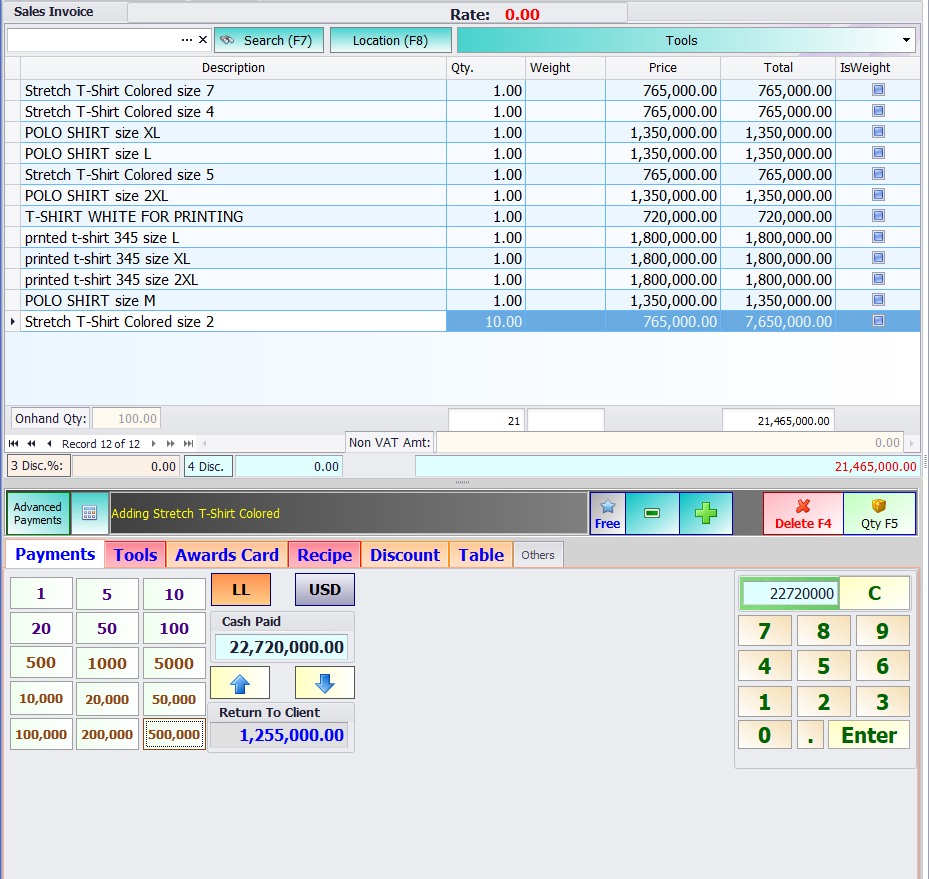Click blue up arrow under Cash Paid
The image size is (929, 879).
click(x=240, y=683)
